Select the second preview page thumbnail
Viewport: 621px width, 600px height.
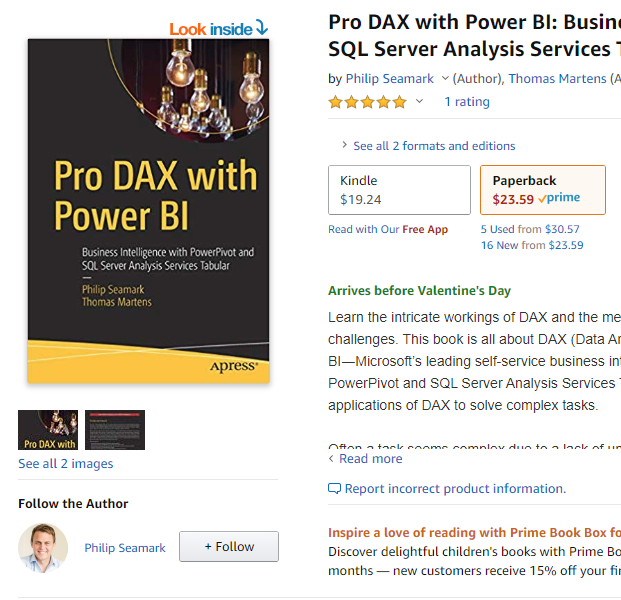(115, 430)
